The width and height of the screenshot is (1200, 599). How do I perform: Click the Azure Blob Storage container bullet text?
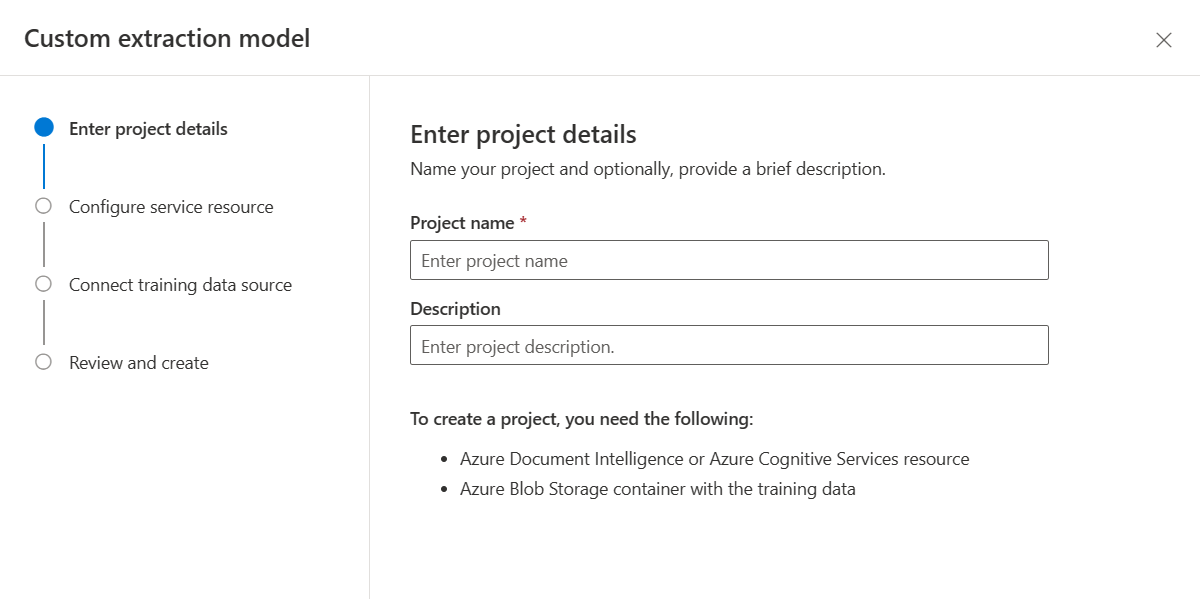coord(656,489)
